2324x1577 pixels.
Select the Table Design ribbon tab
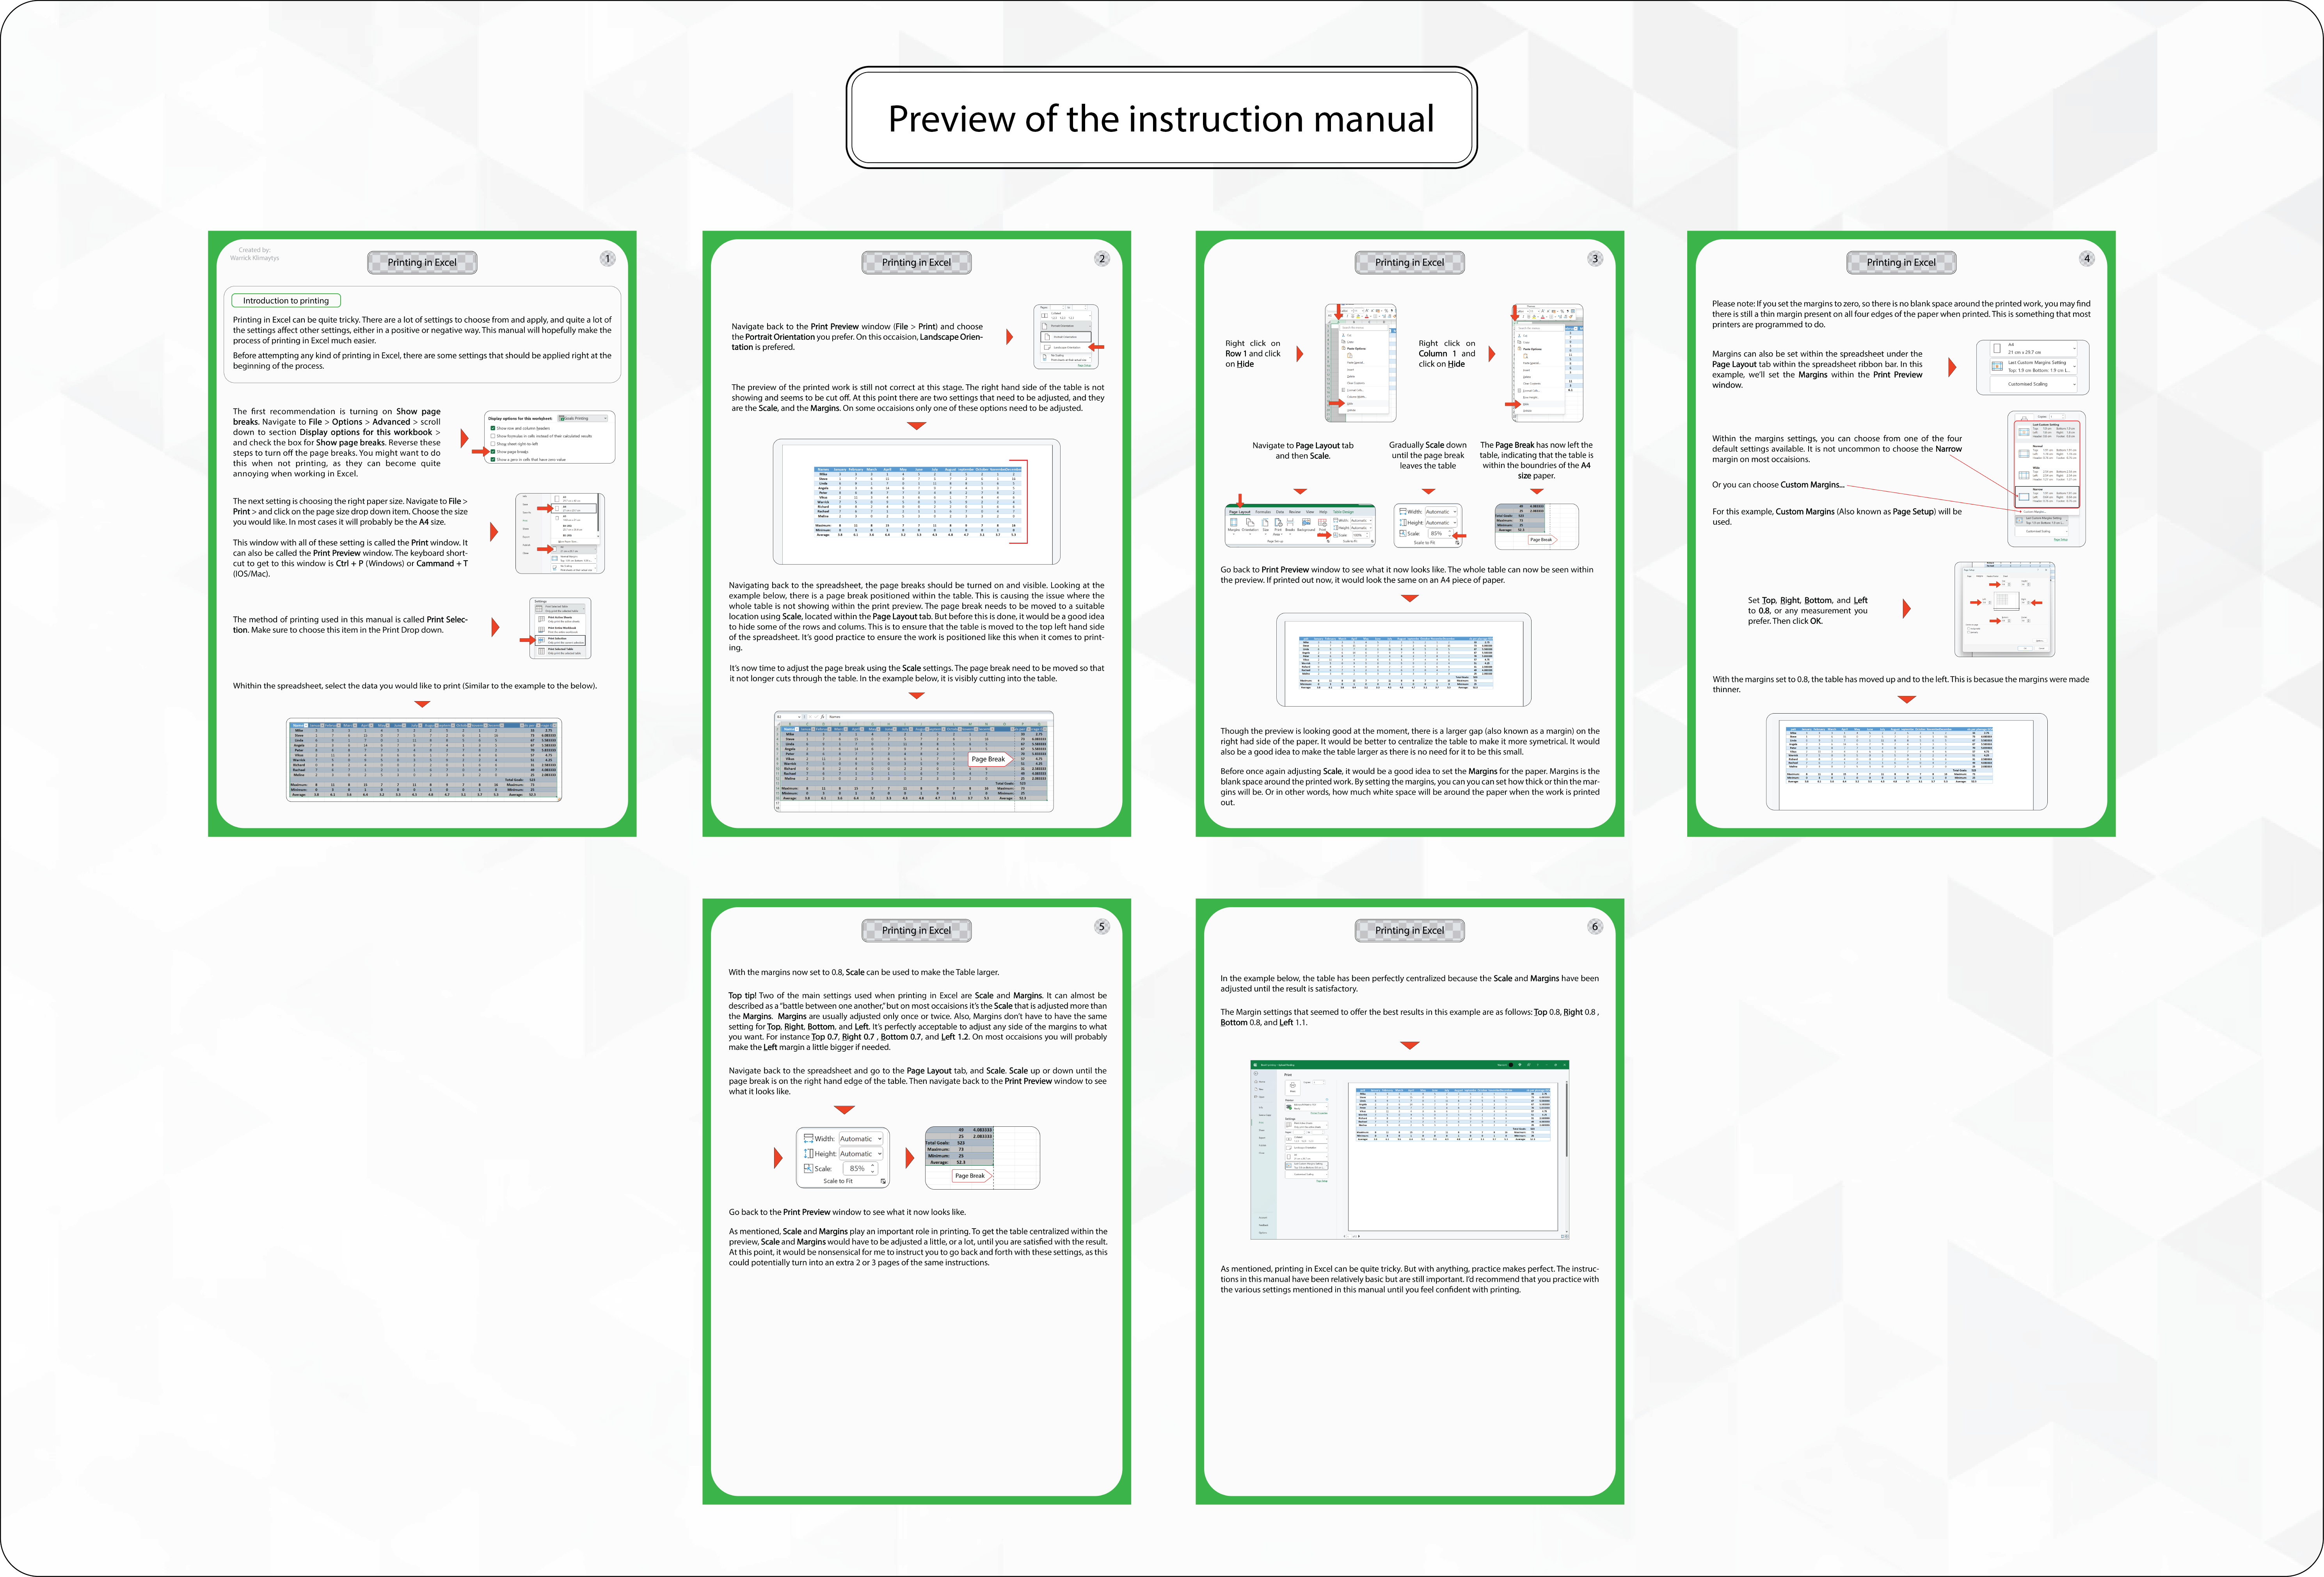click(x=1344, y=512)
